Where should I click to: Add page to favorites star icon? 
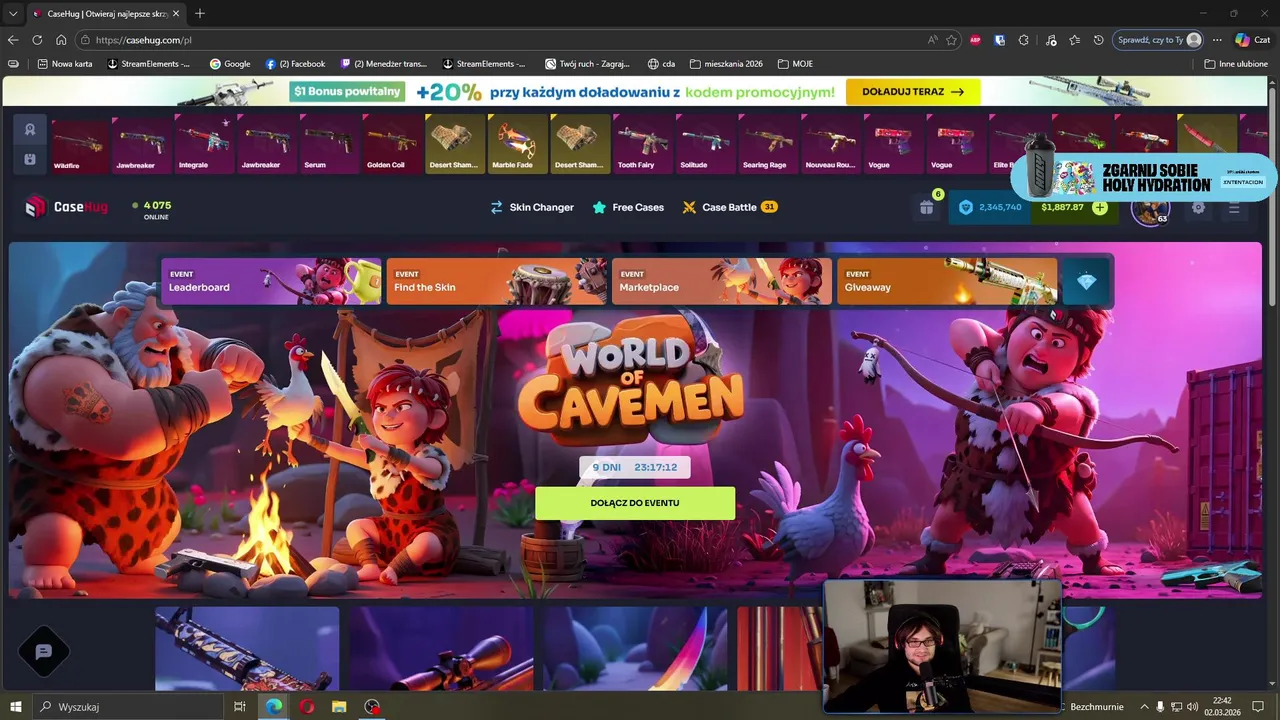951,40
